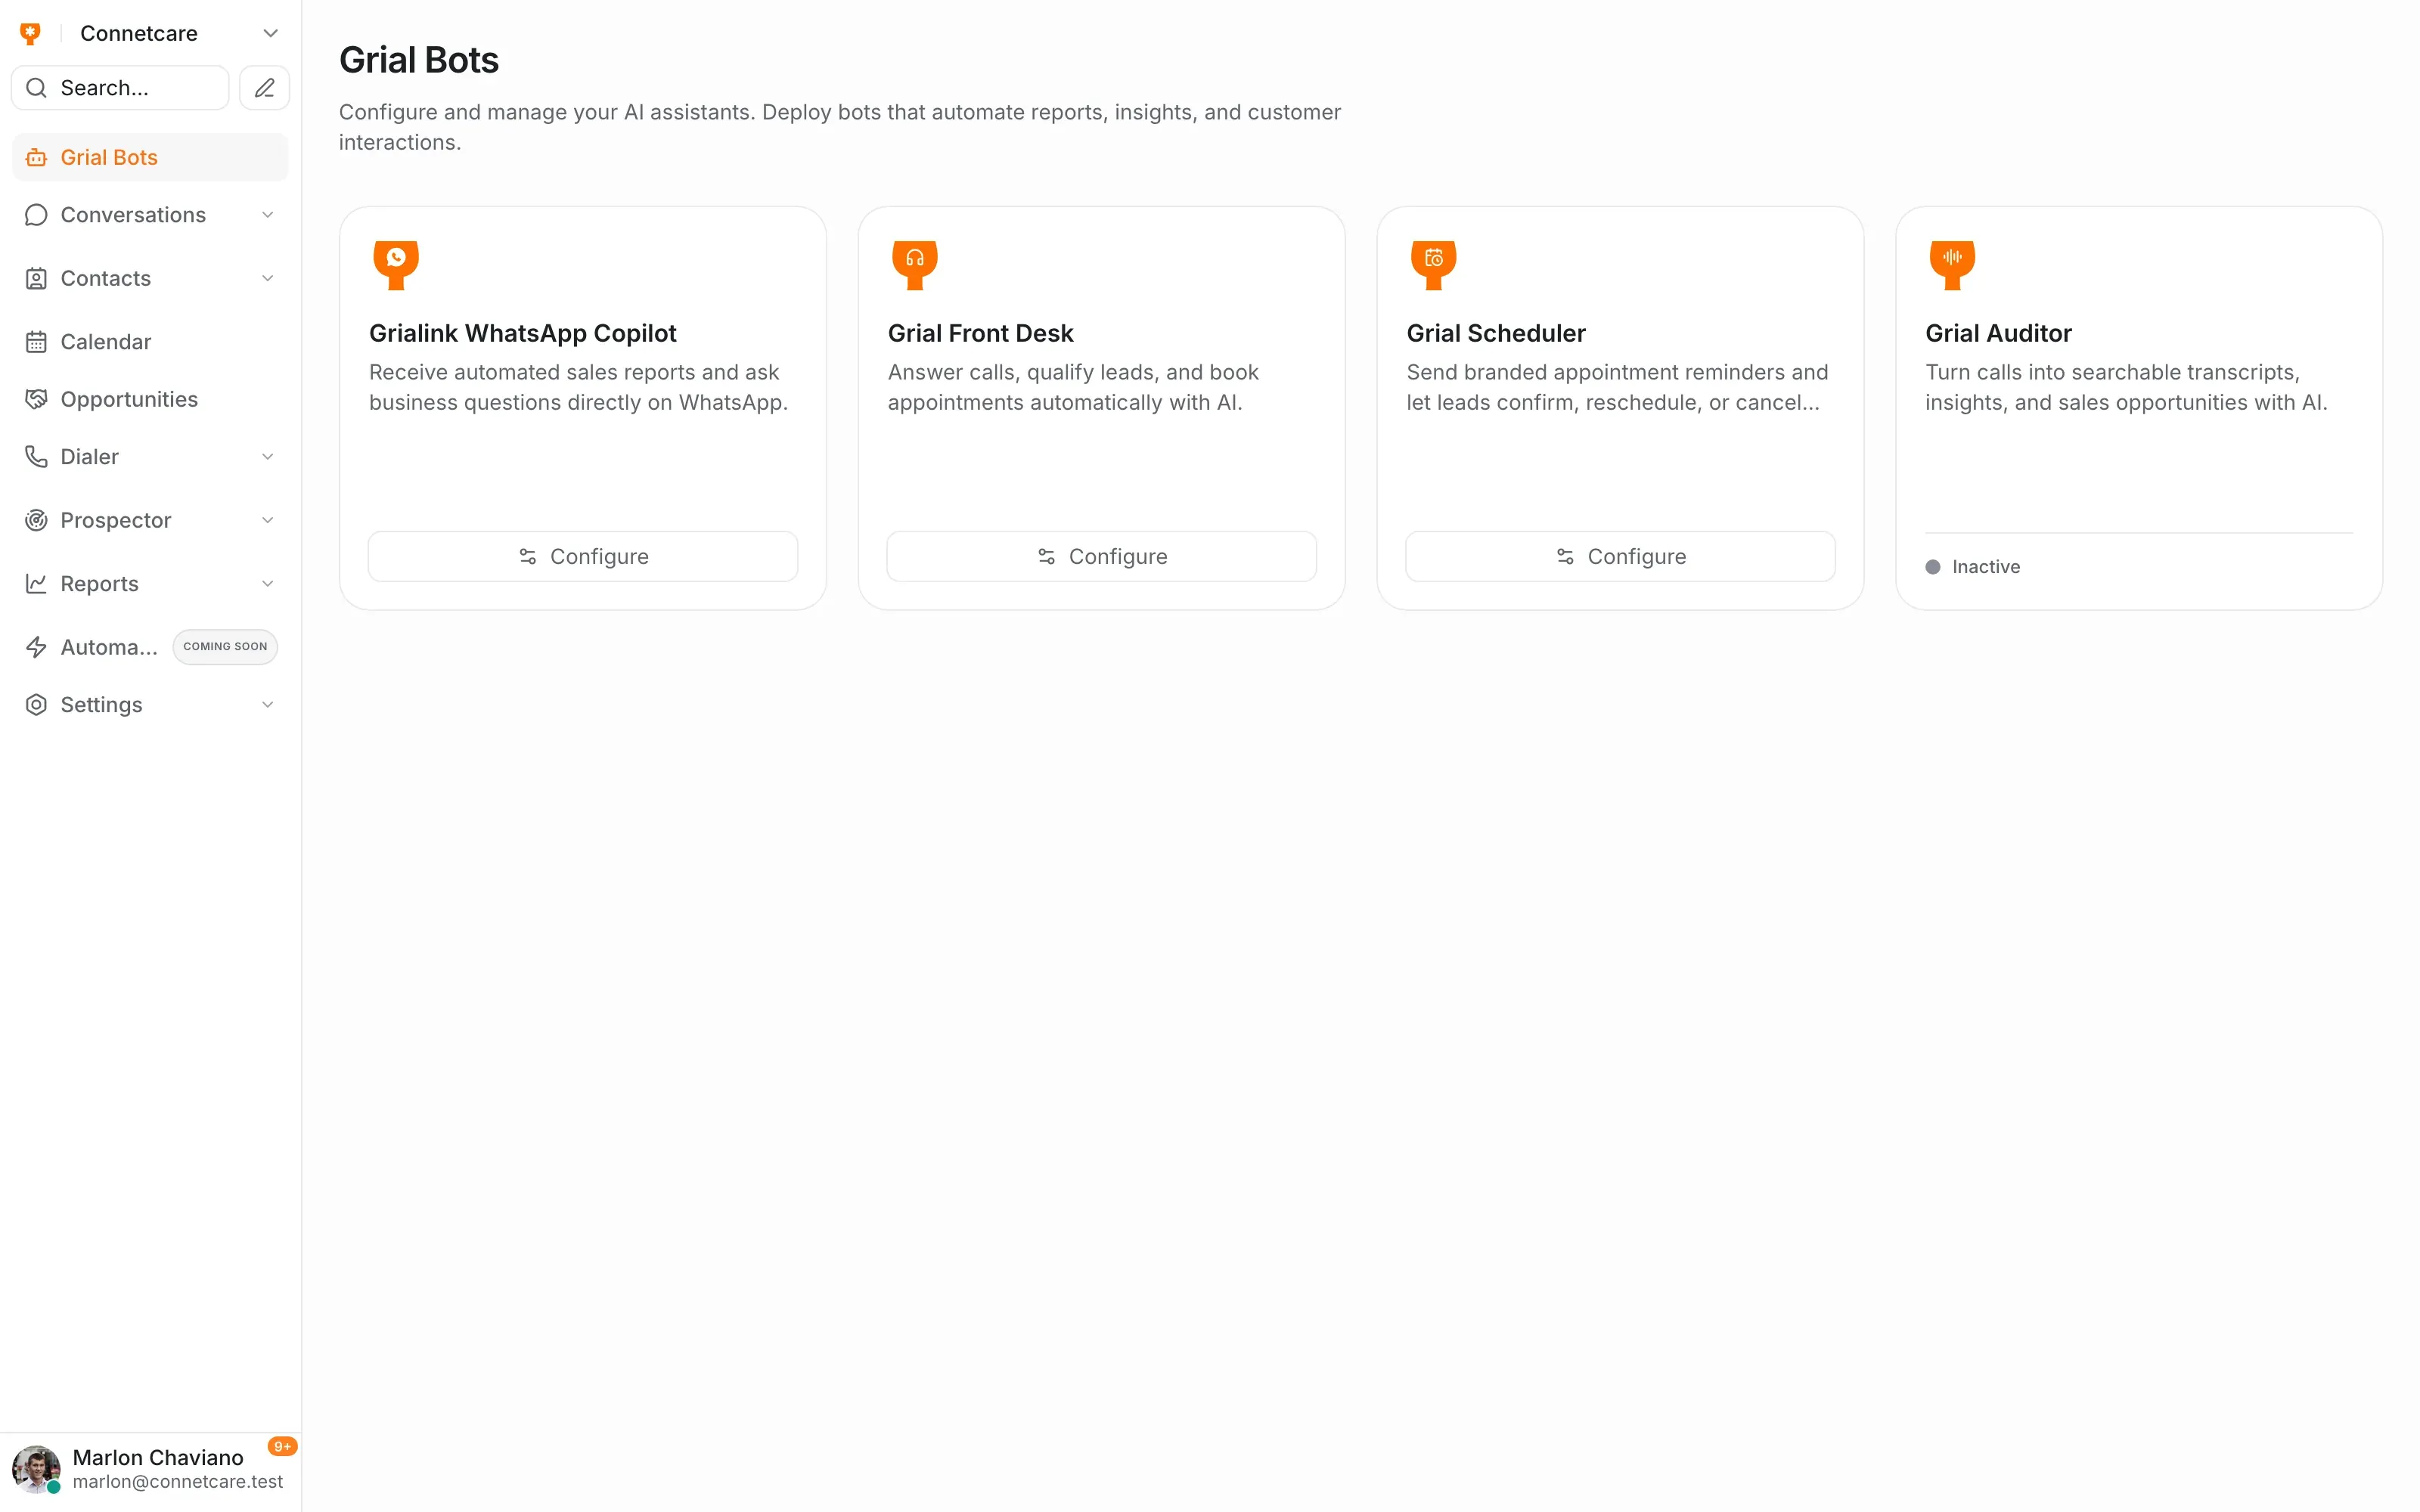Click the Grial Auditor card title
The width and height of the screenshot is (2420, 1512).
click(x=1998, y=333)
